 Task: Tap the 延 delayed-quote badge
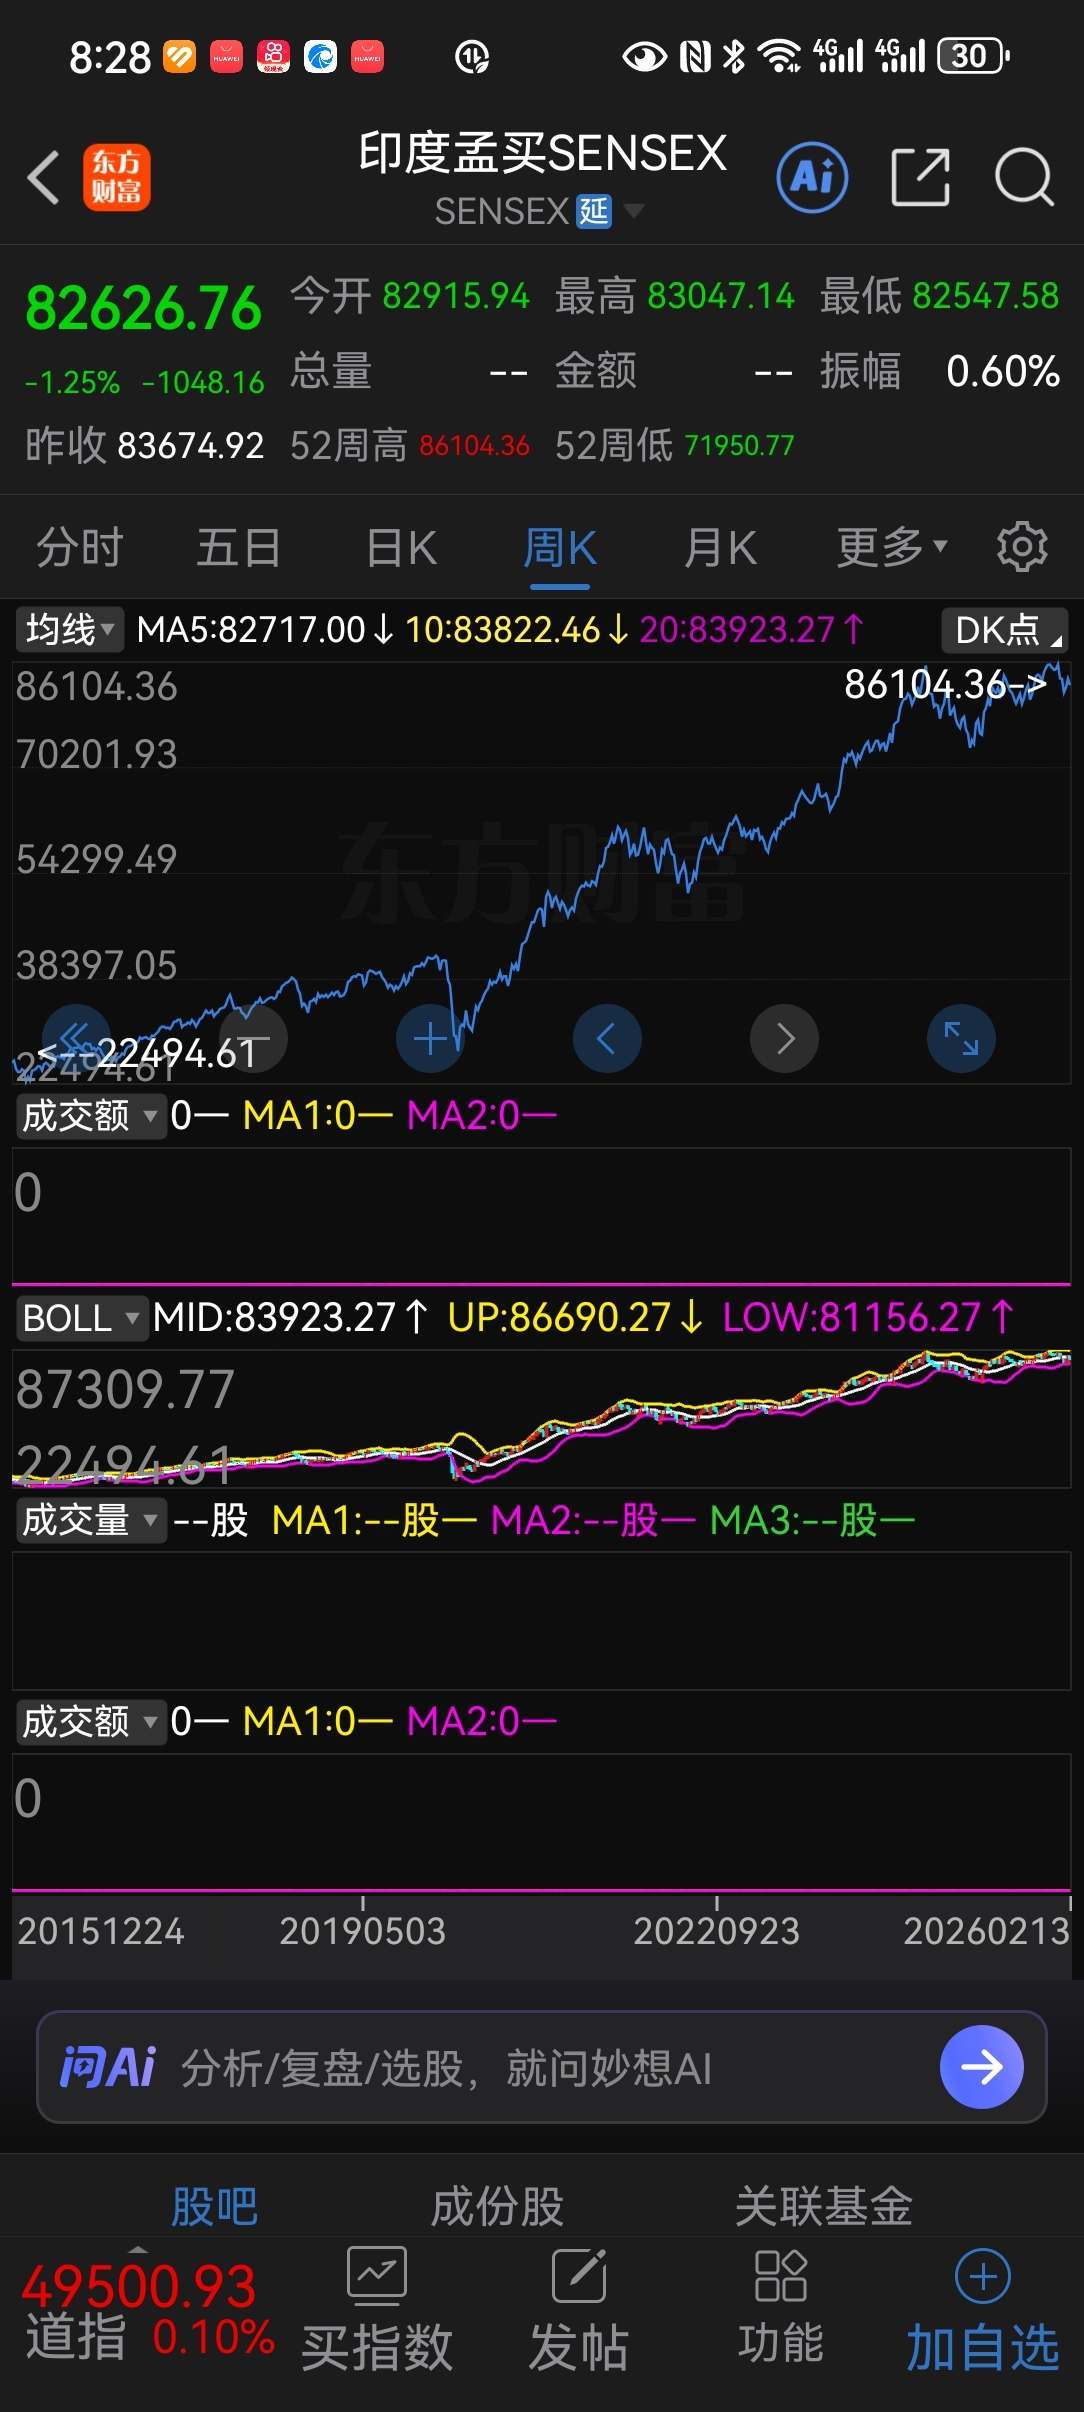click(594, 211)
